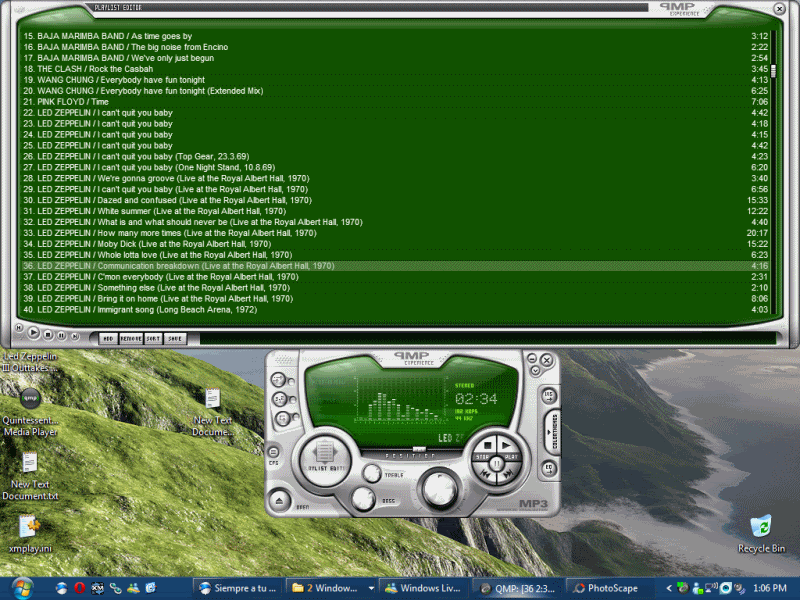Click the Windows Start orb
This screenshot has width=800, height=600.
click(x=22, y=588)
